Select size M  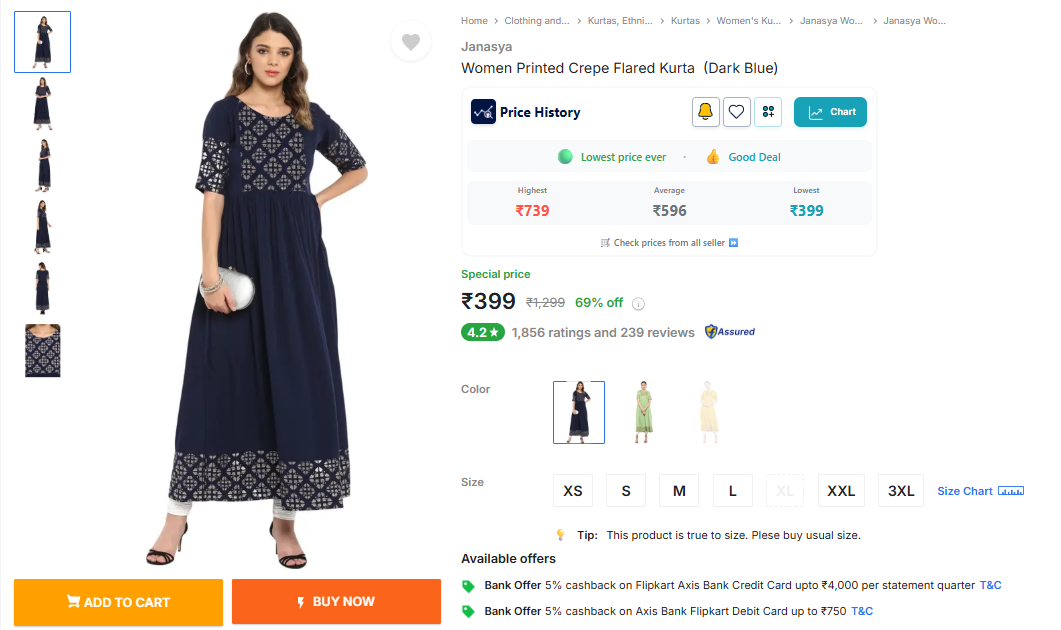point(679,491)
